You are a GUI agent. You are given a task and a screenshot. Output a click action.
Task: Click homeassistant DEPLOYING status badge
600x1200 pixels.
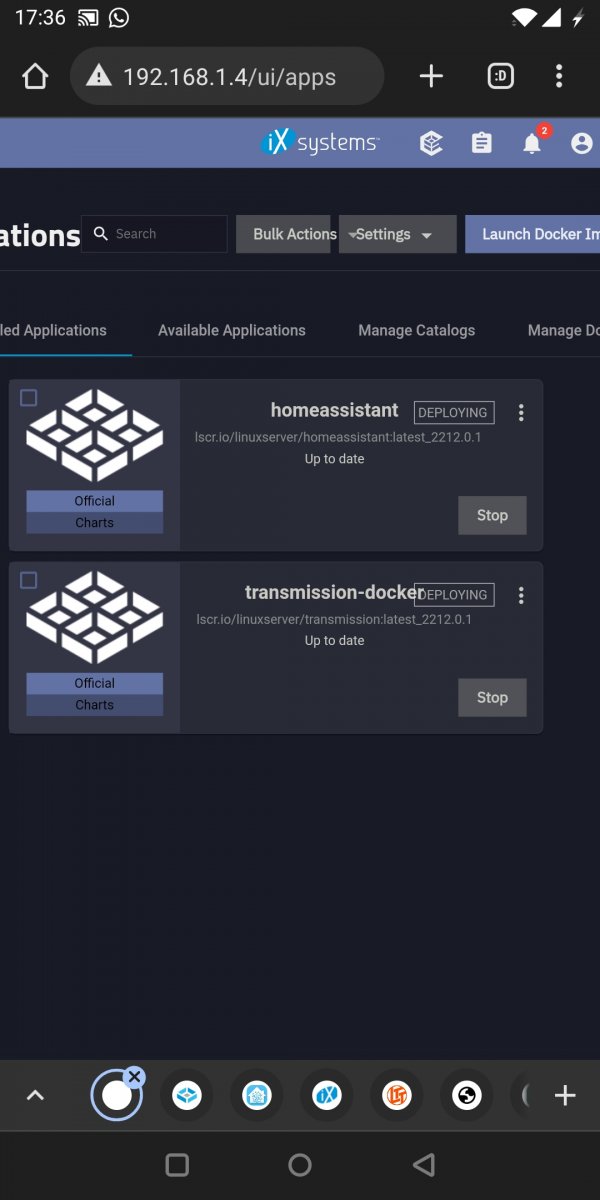pos(454,412)
